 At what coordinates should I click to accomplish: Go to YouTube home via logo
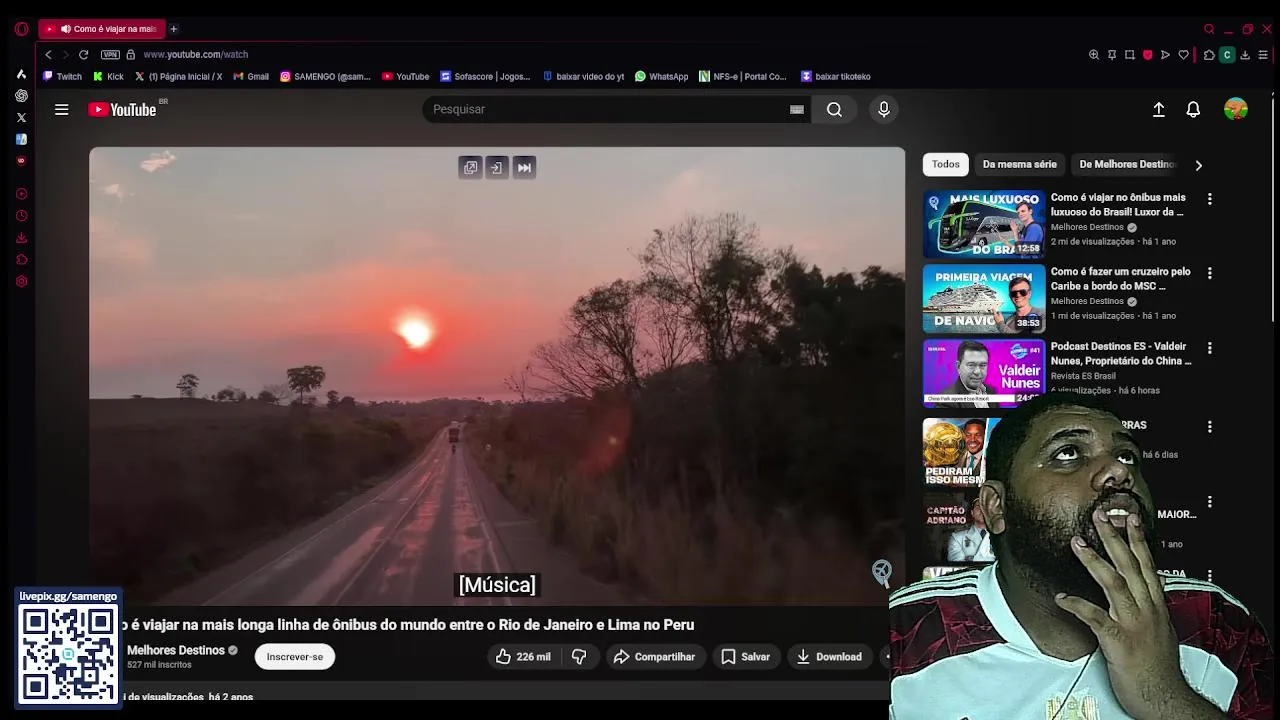coord(123,110)
